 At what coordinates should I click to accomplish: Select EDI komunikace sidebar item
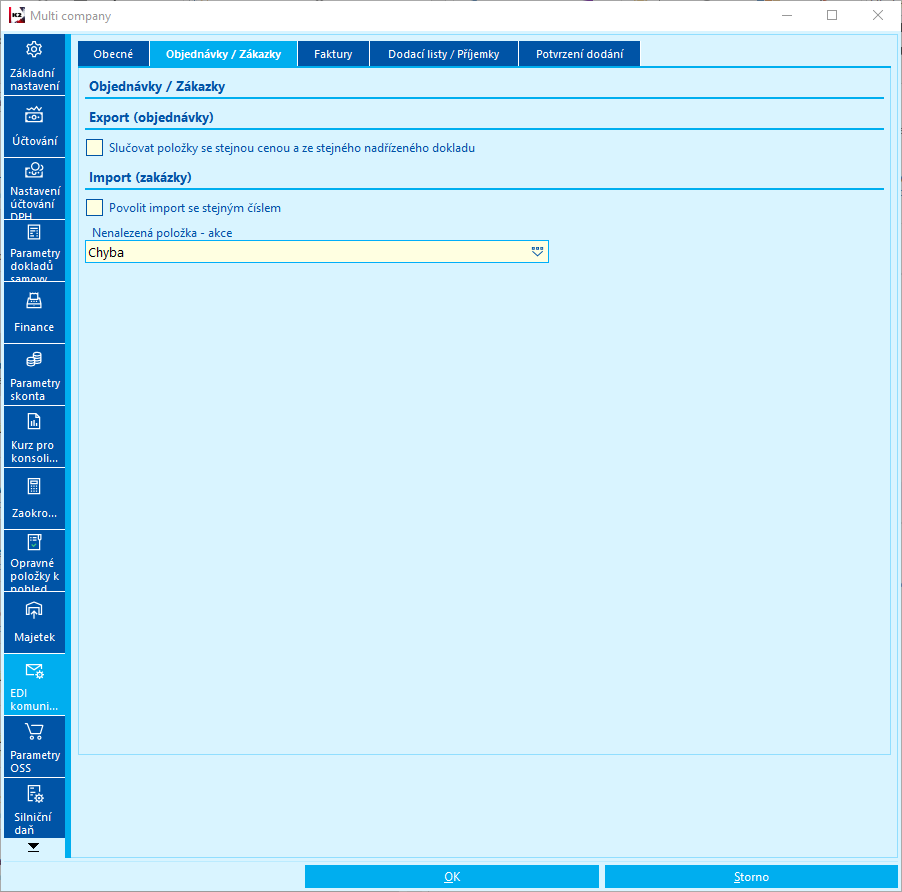tap(34, 686)
